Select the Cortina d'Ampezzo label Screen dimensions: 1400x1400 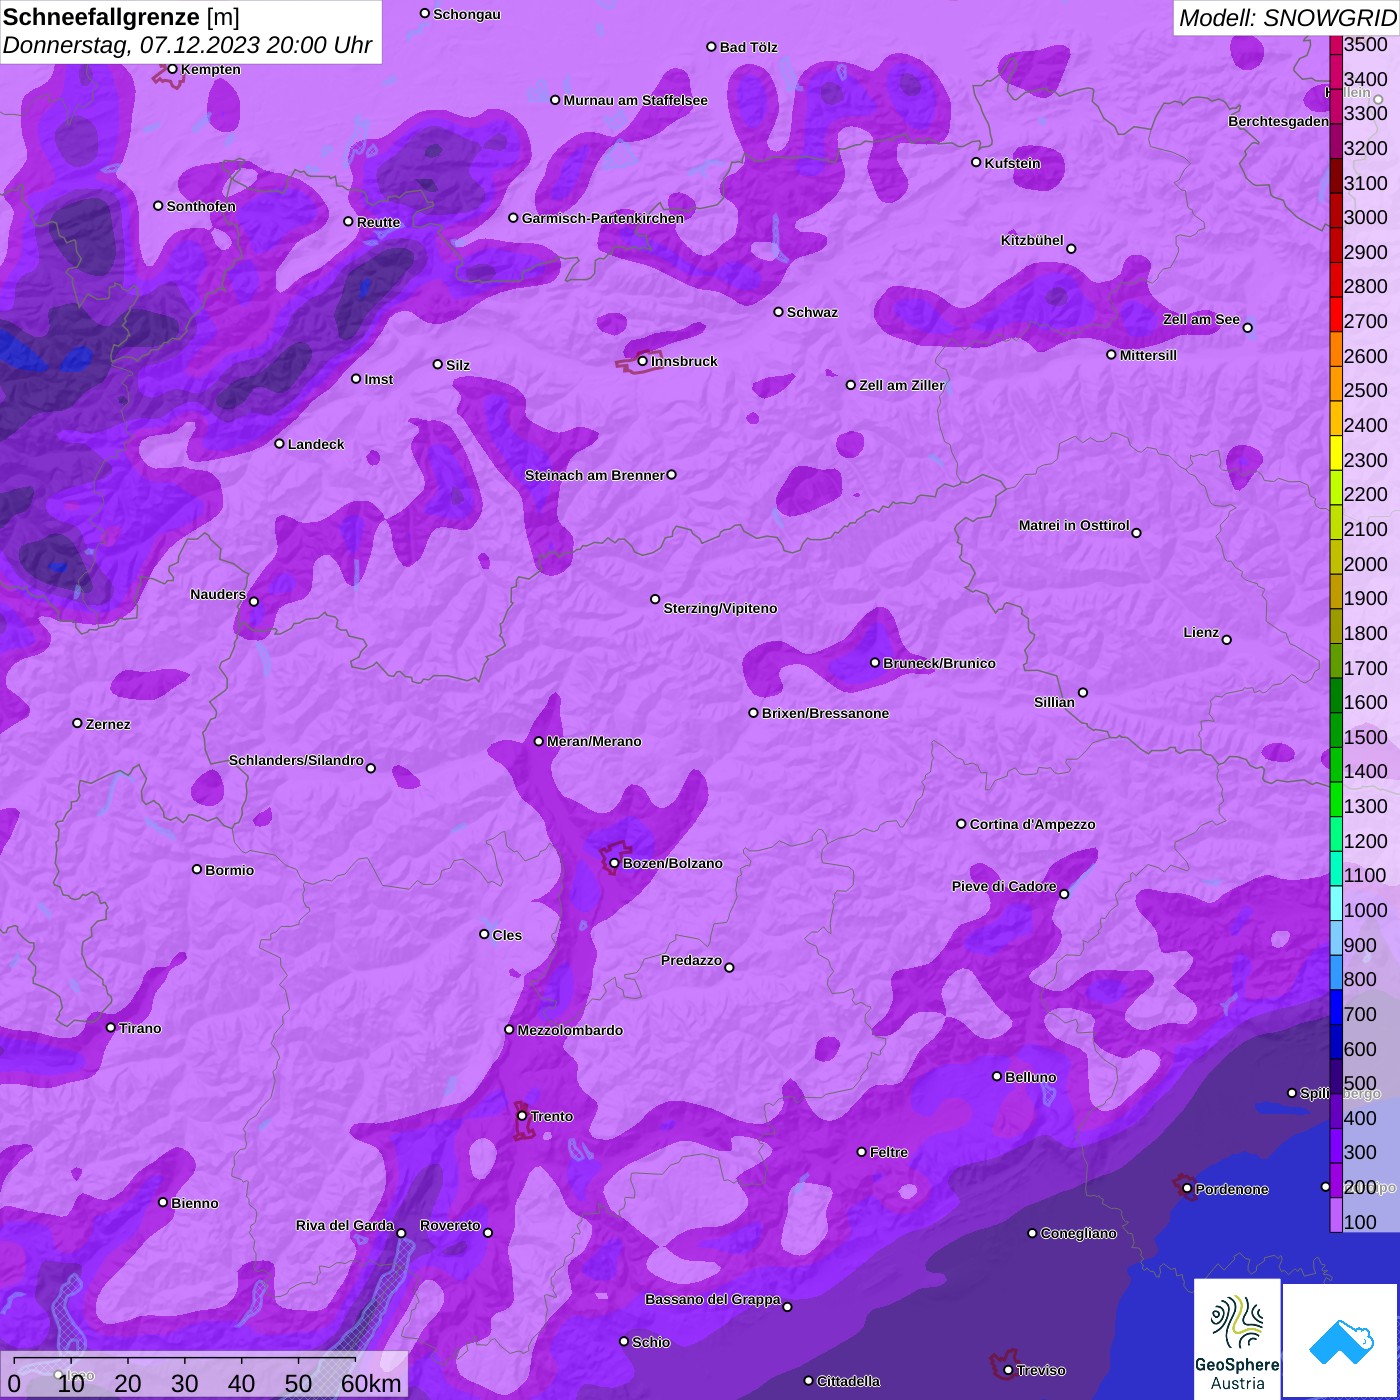coord(1032,824)
